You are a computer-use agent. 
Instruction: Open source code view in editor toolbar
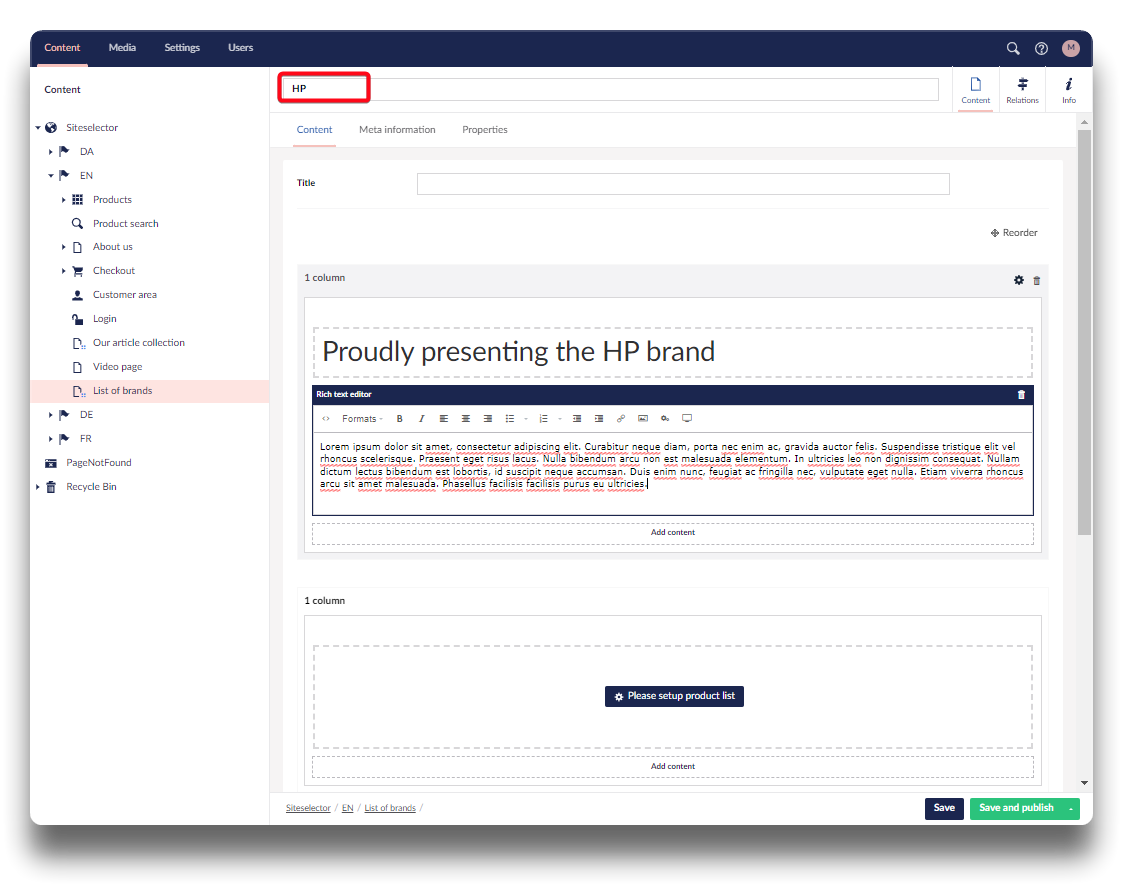[x=326, y=419]
